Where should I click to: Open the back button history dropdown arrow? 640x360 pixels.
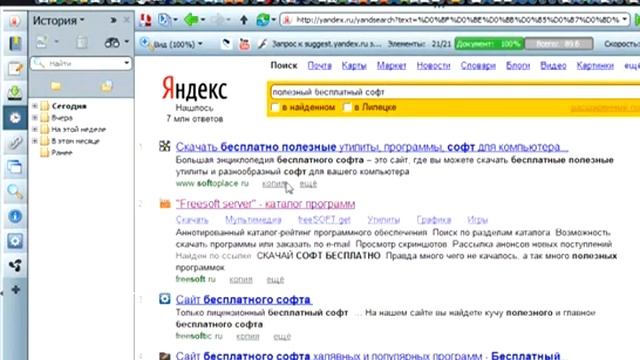(203, 20)
